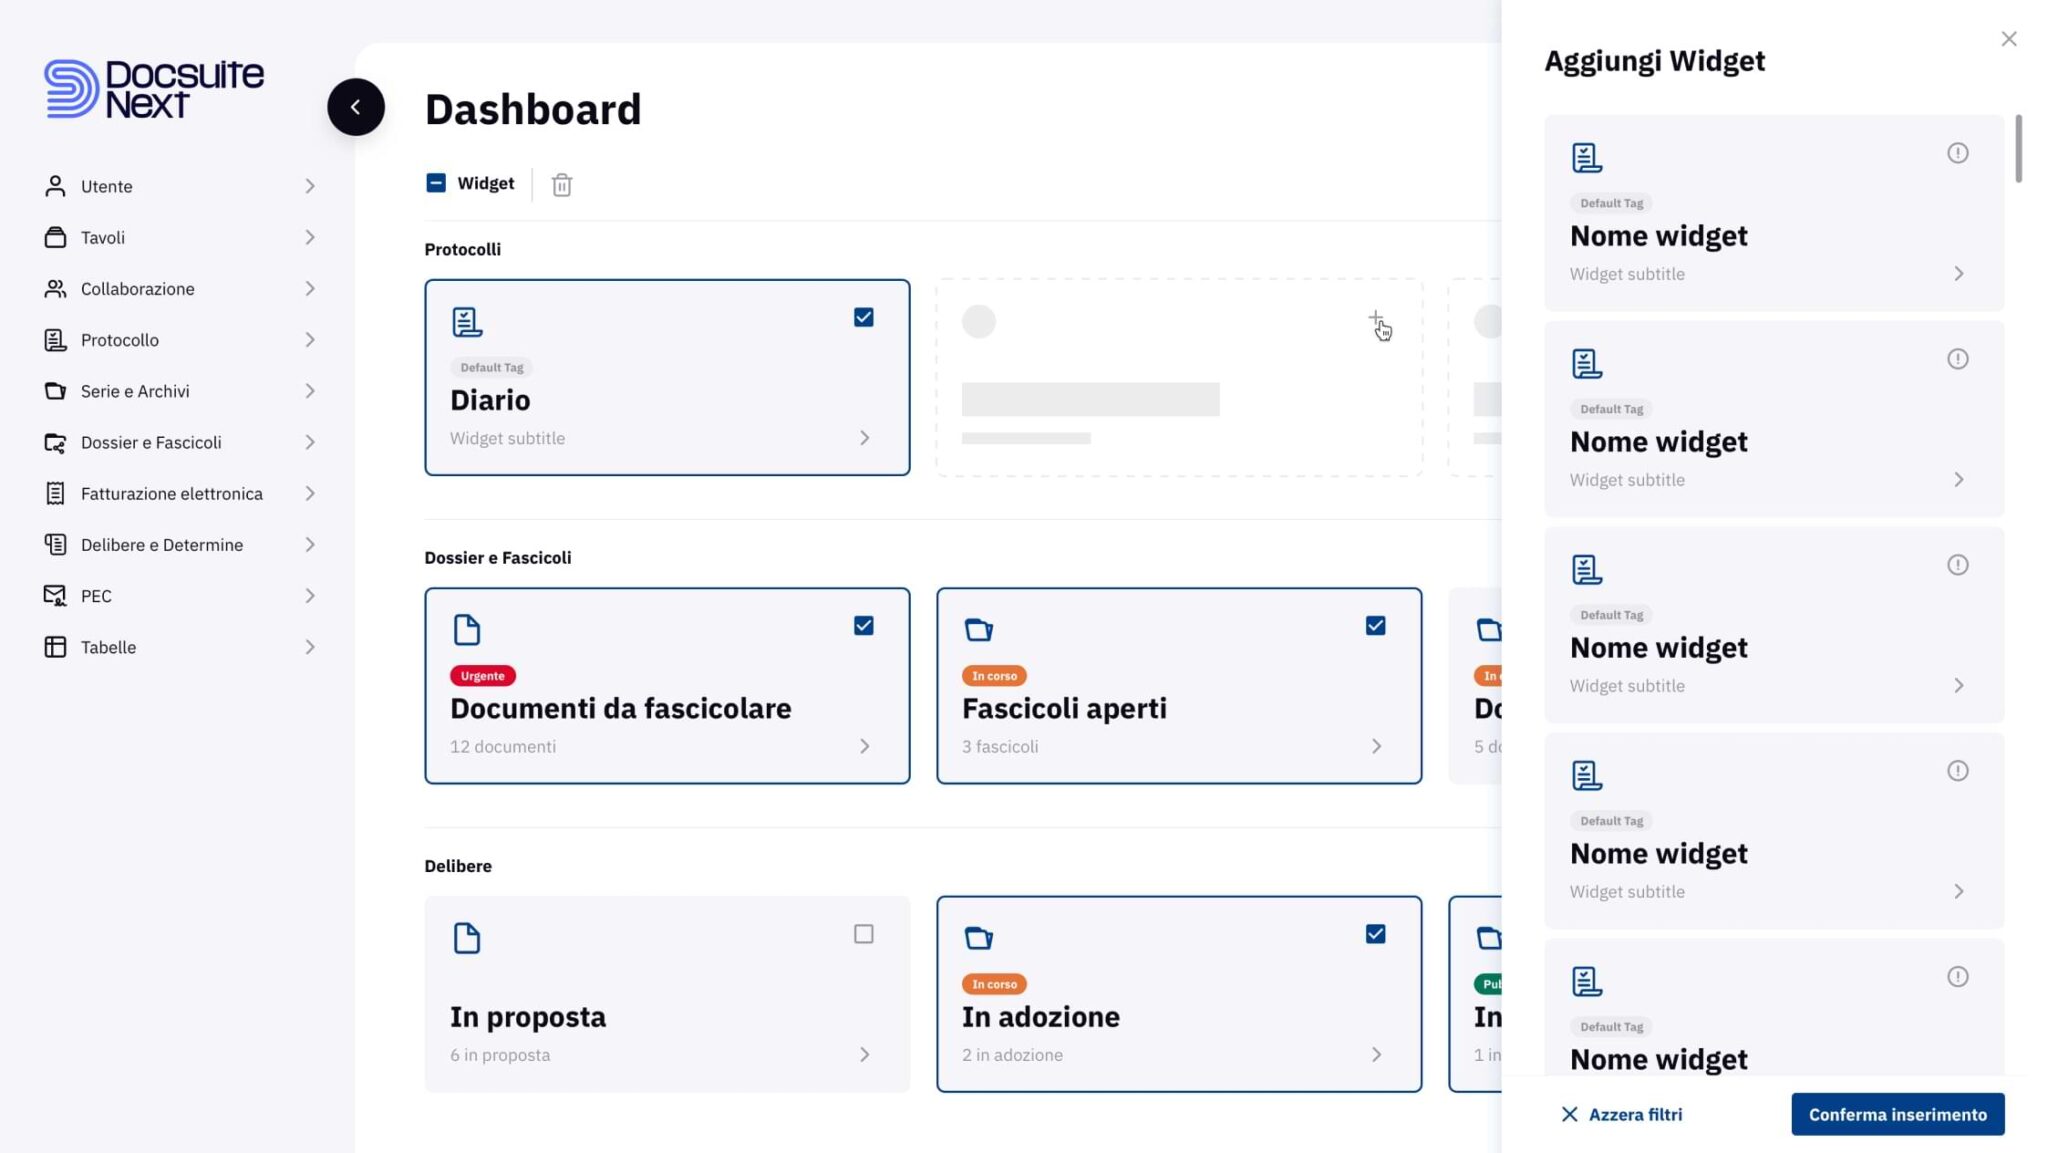Open the Protocollo section via its document icon
Screen dimensions: 2048x1153
coord(55,340)
